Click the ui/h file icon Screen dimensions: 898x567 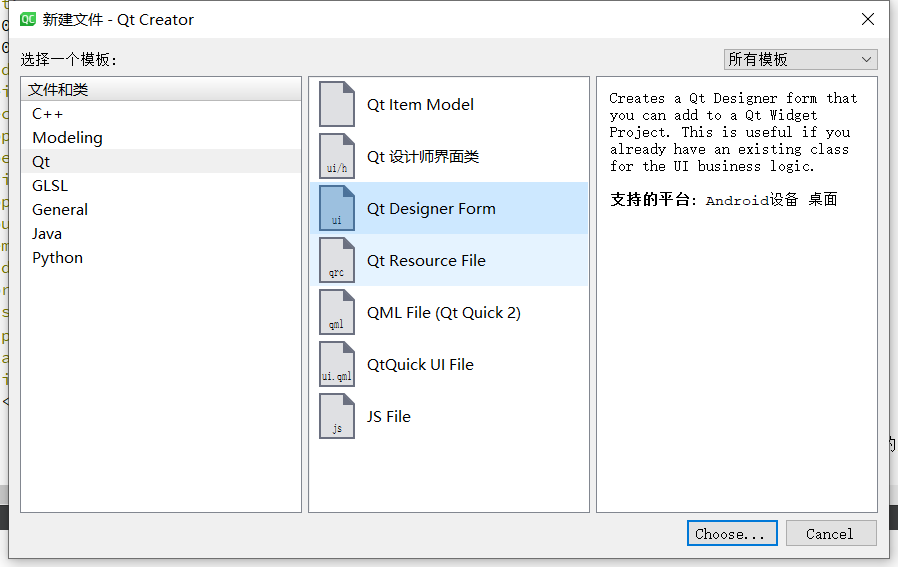click(x=337, y=156)
